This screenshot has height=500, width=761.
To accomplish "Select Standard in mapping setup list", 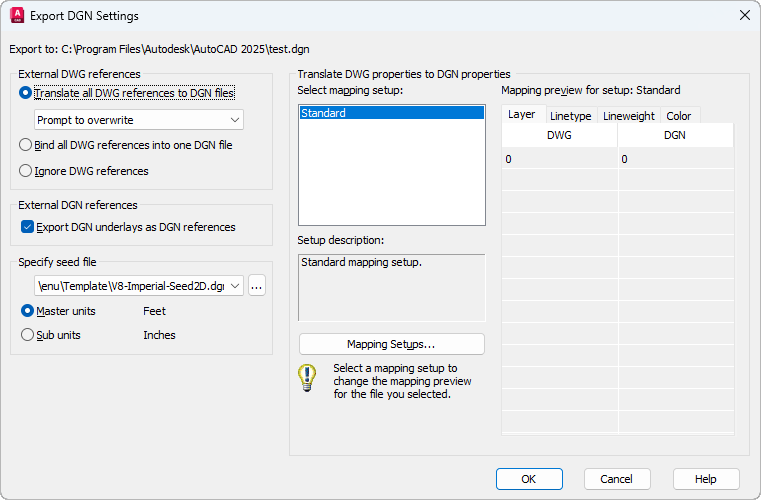I will click(x=391, y=113).
